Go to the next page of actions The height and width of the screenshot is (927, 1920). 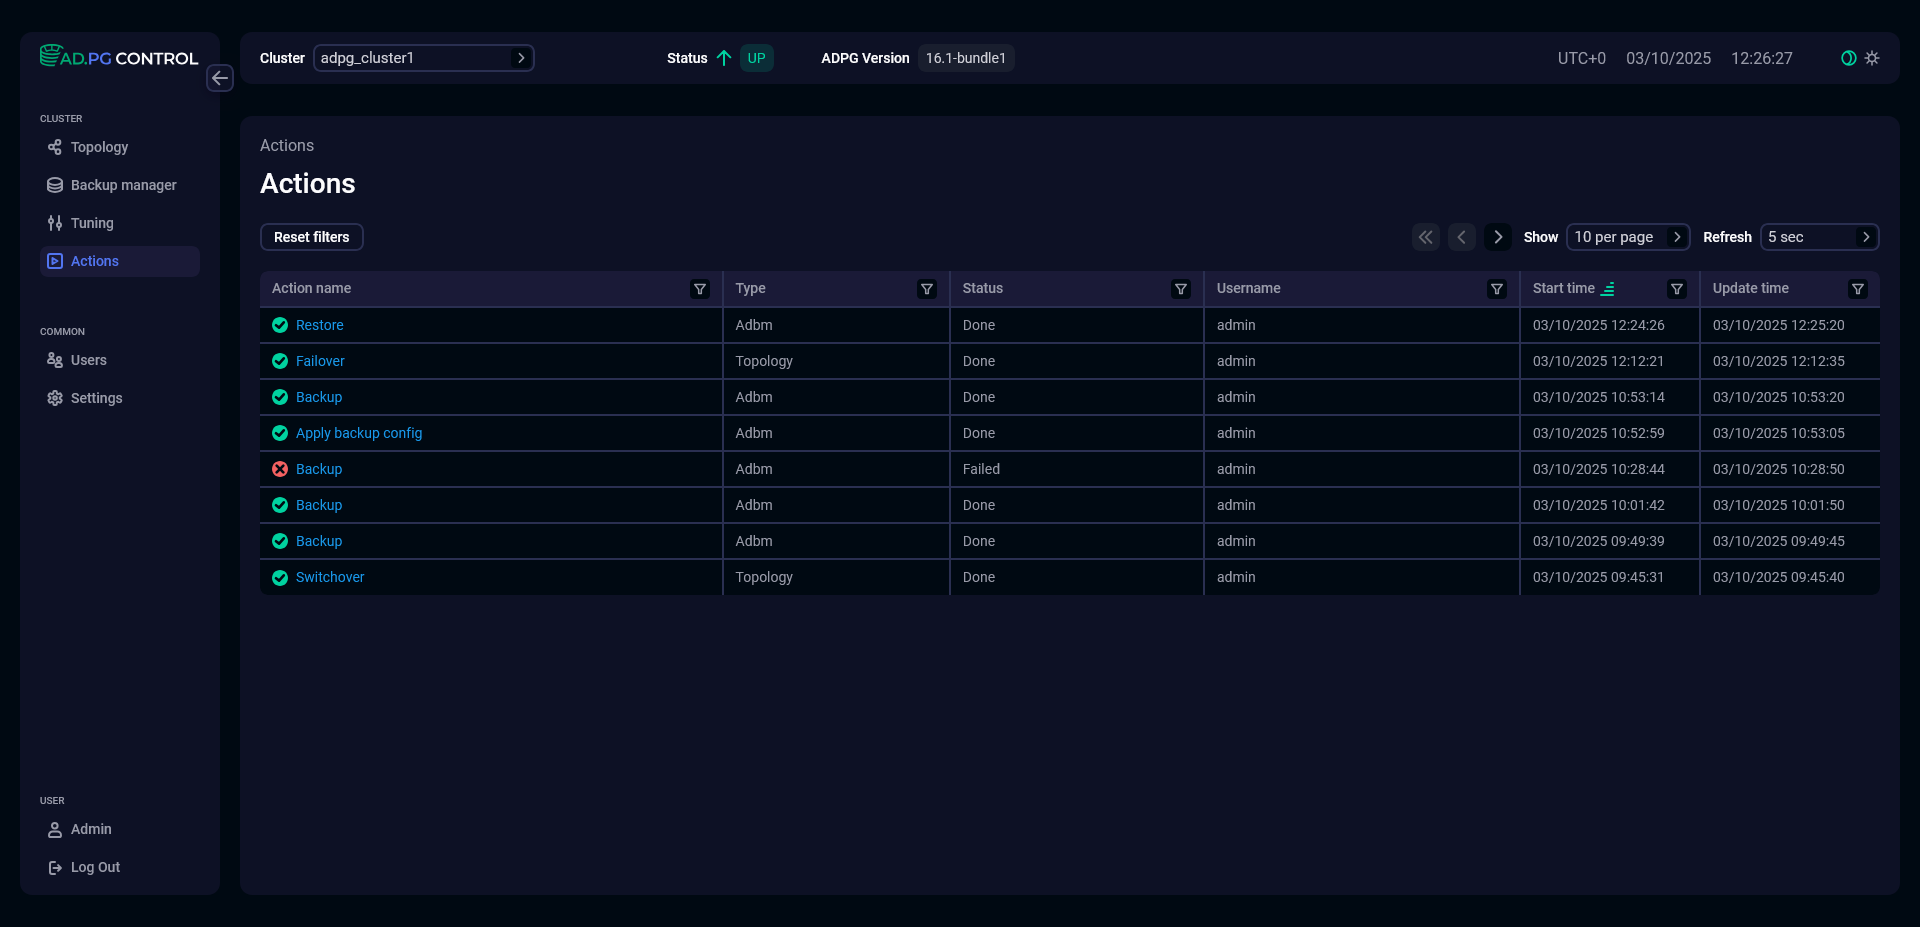coord(1497,237)
